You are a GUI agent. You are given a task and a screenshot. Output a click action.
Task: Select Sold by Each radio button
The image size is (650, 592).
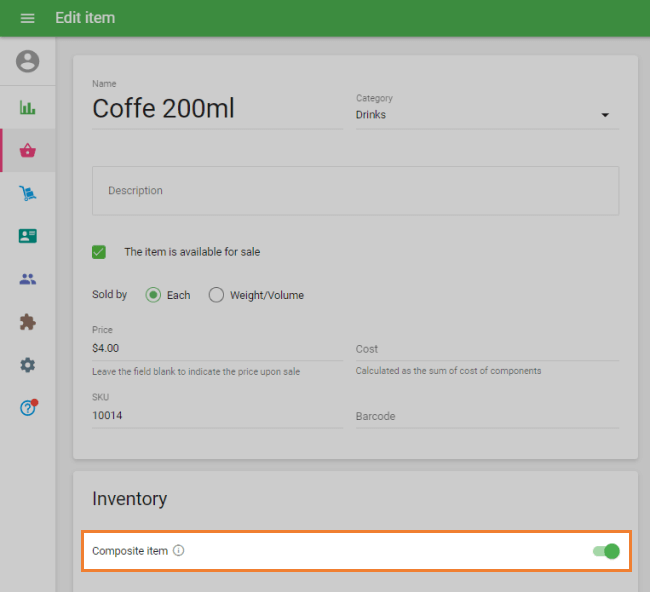pyautogui.click(x=153, y=295)
